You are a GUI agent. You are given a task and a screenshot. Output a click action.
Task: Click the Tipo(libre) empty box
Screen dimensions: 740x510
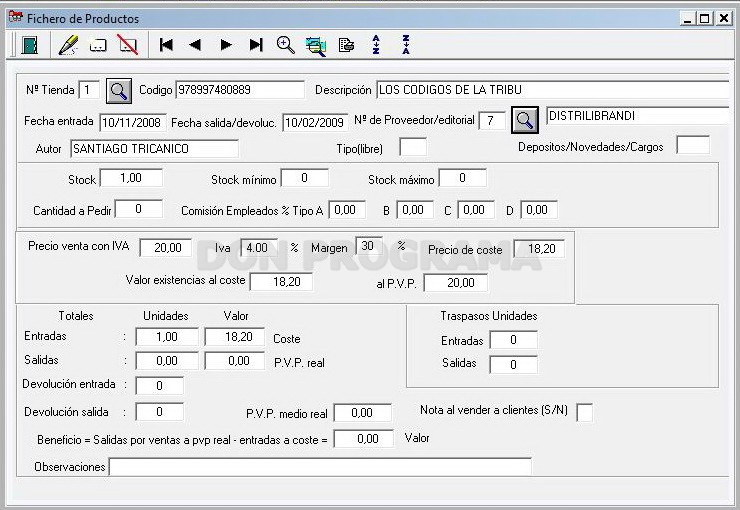coord(413,147)
